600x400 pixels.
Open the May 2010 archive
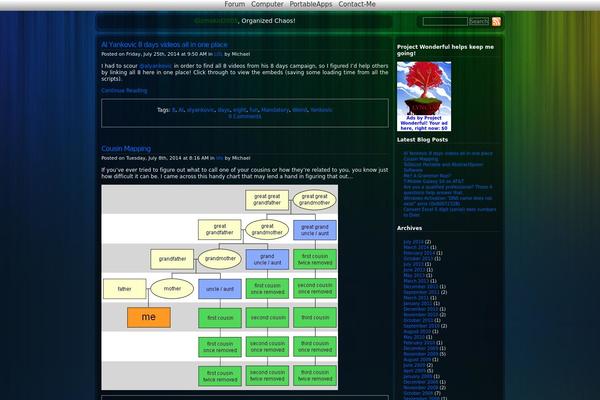coord(414,337)
